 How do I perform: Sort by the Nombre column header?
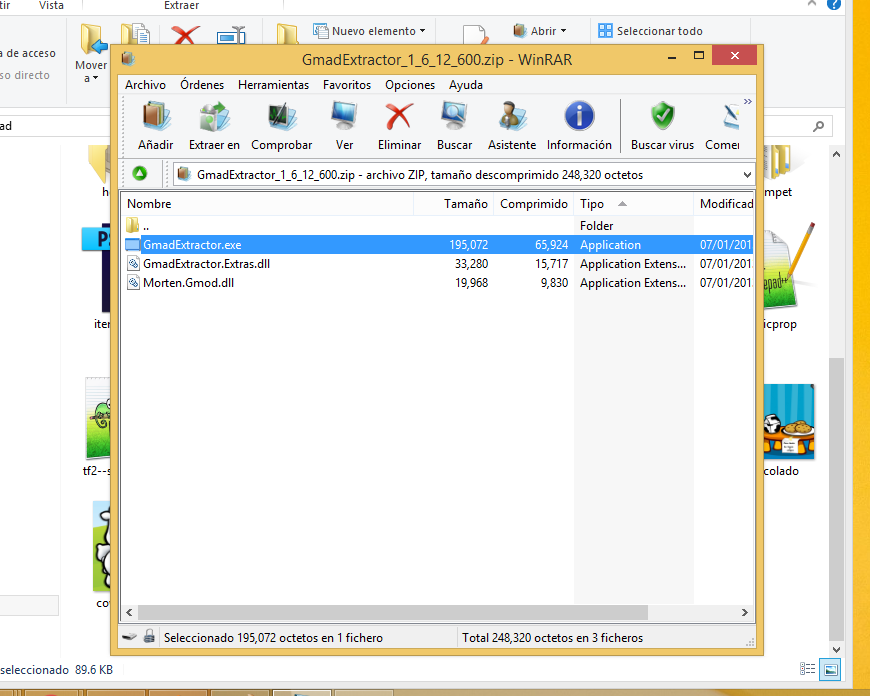[x=267, y=204]
